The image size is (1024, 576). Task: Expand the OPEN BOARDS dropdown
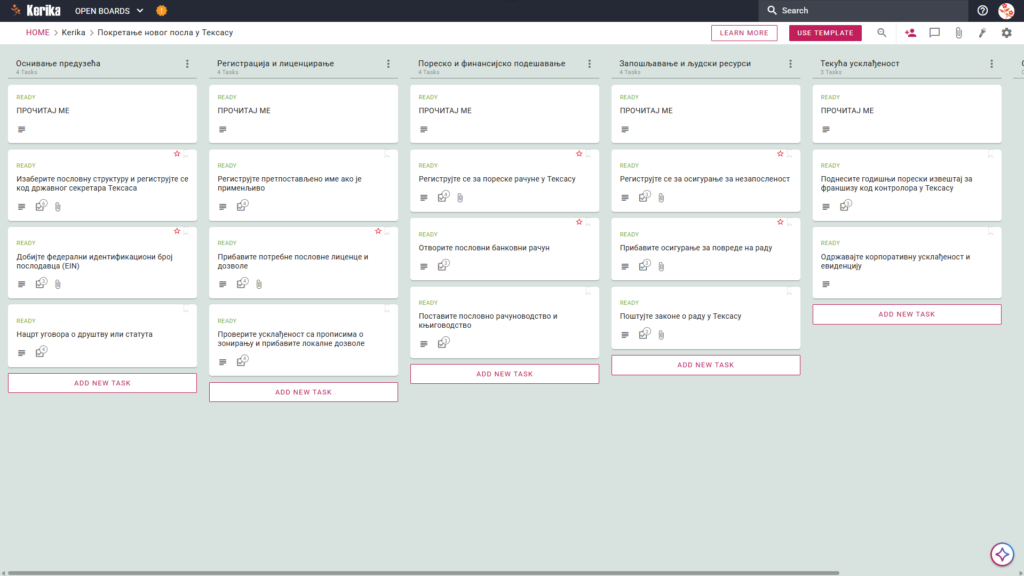[109, 11]
